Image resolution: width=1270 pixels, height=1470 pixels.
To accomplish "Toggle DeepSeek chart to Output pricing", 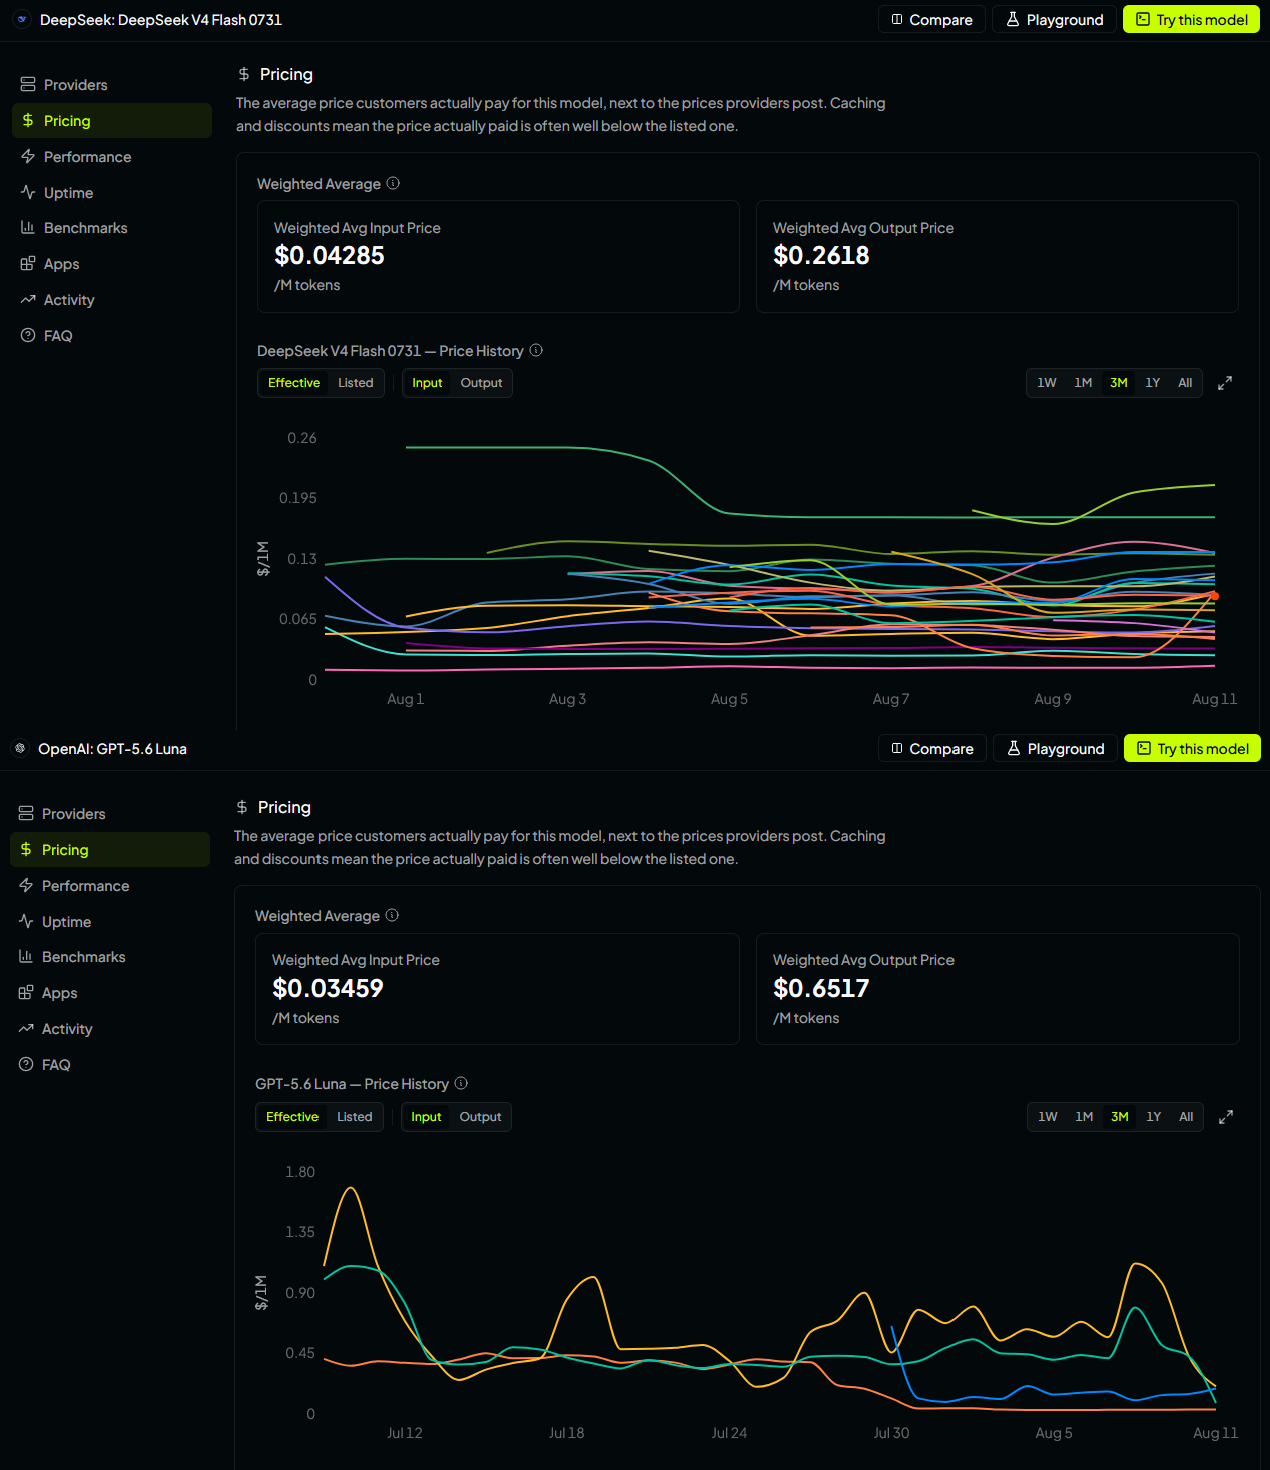I will point(481,383).
